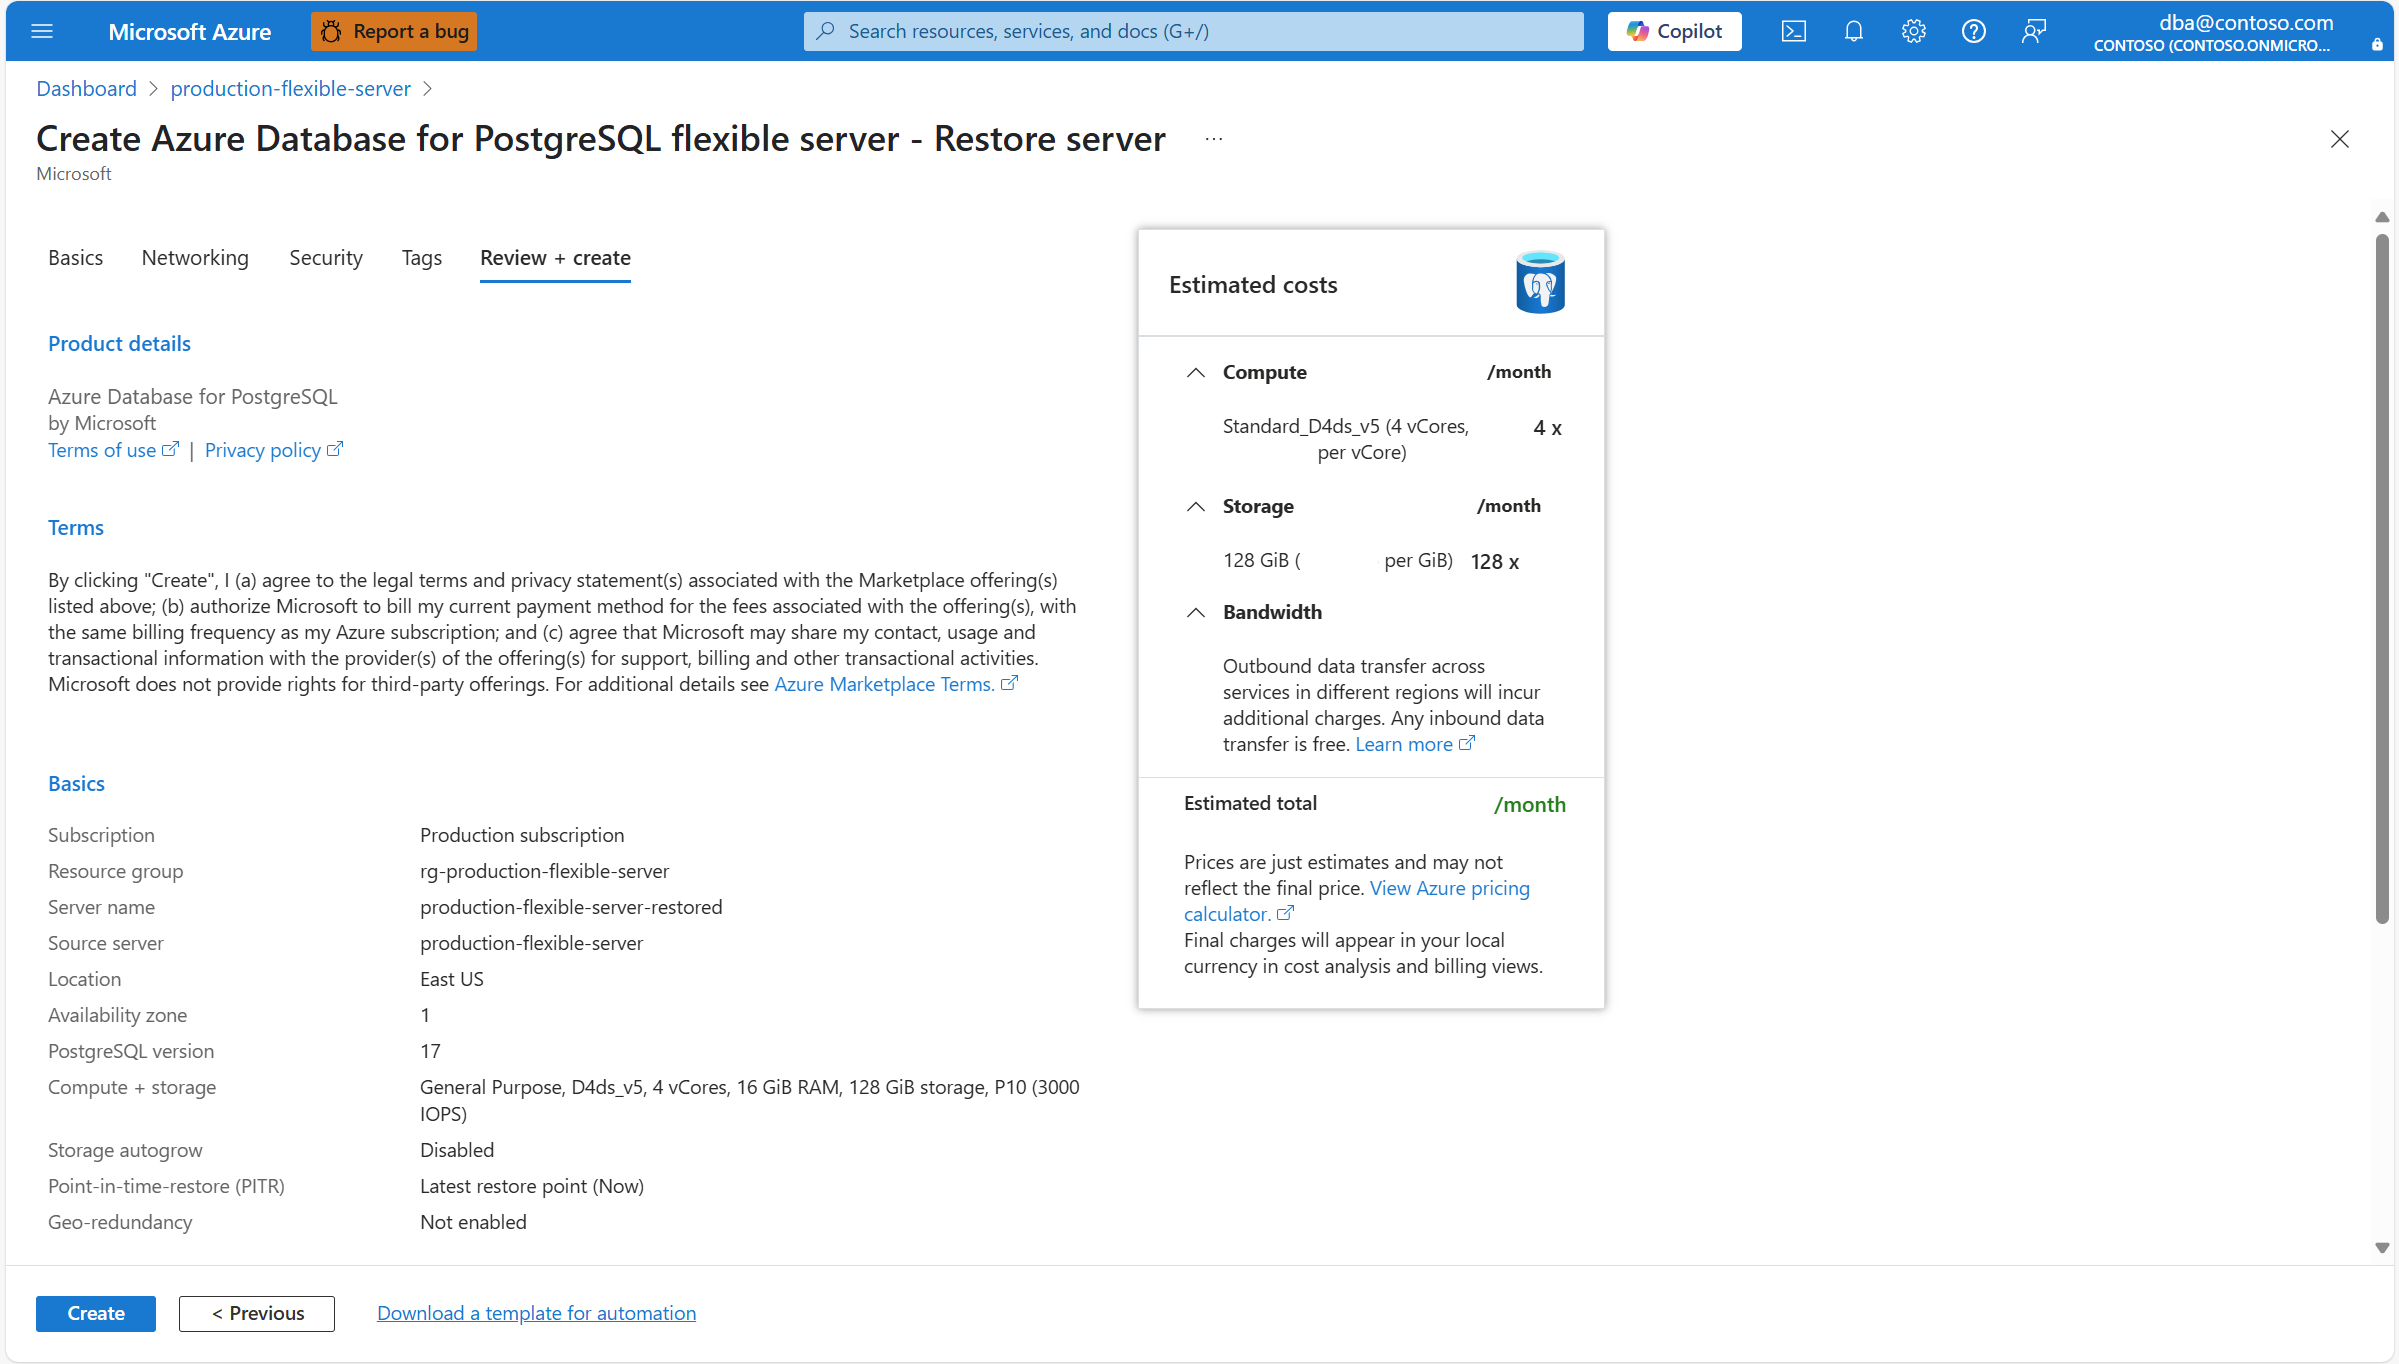Go to the Basics tab
2399x1364 pixels.
[75, 258]
